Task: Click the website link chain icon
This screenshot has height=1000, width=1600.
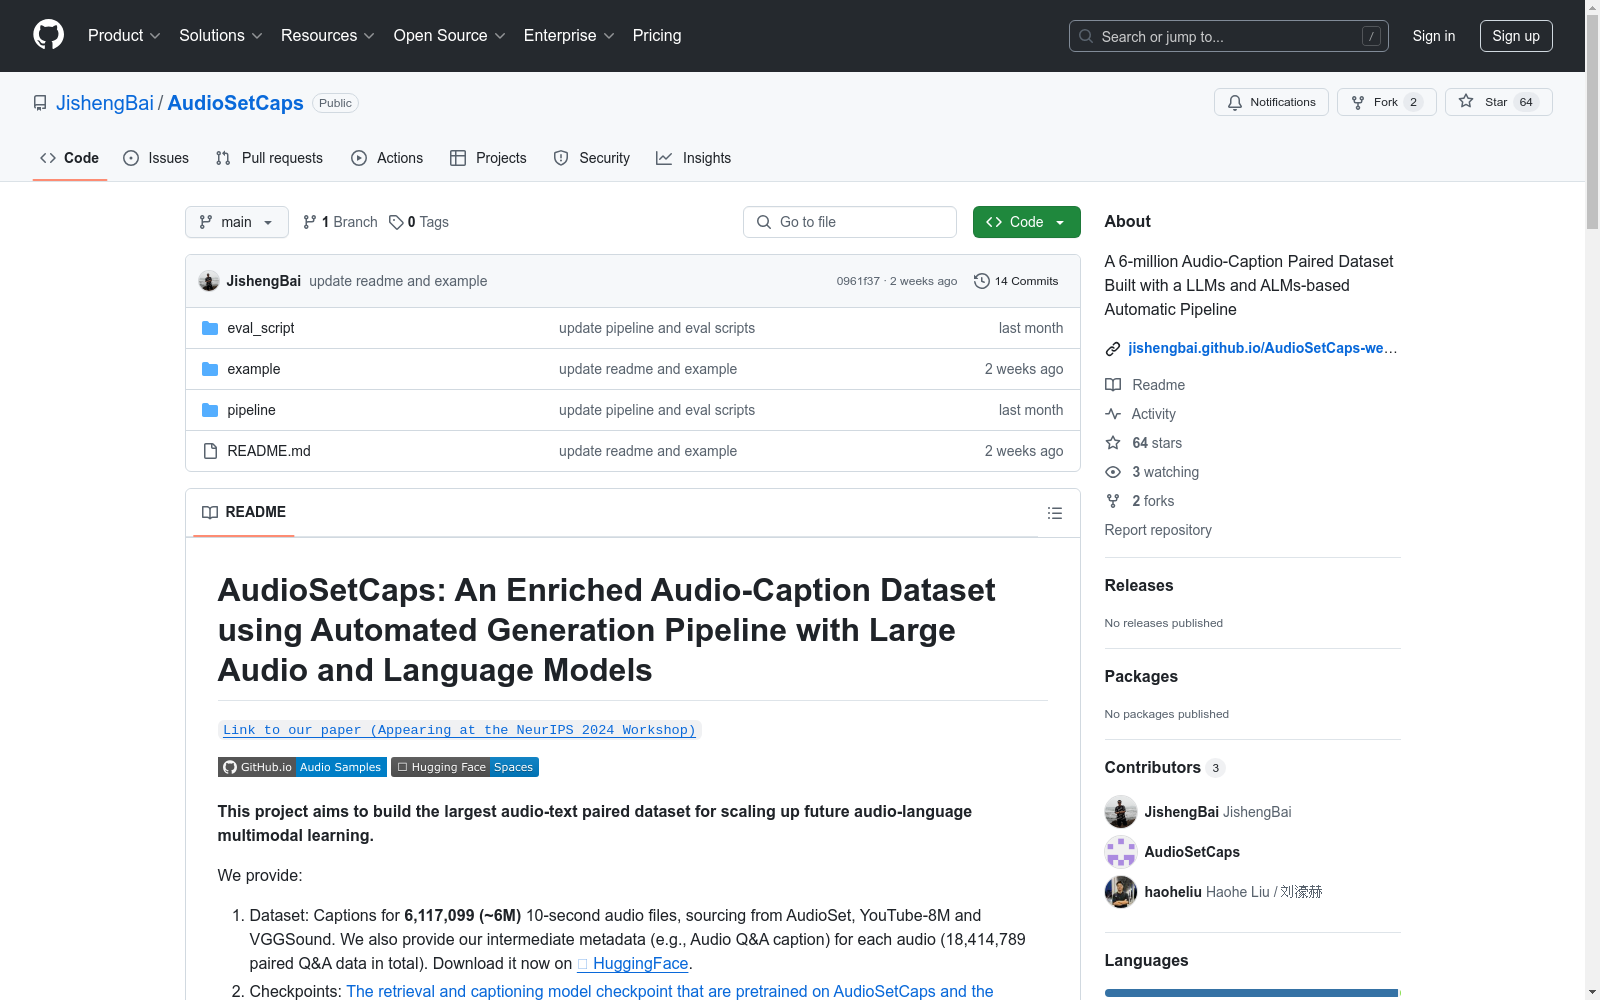Action: point(1113,348)
